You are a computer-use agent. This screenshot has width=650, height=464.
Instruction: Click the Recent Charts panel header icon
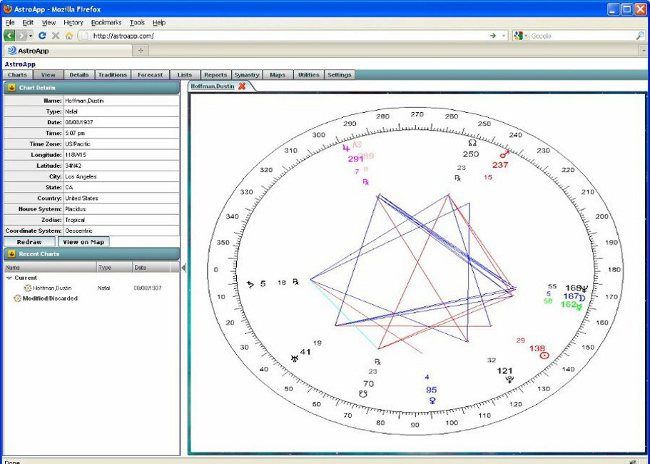pos(10,254)
